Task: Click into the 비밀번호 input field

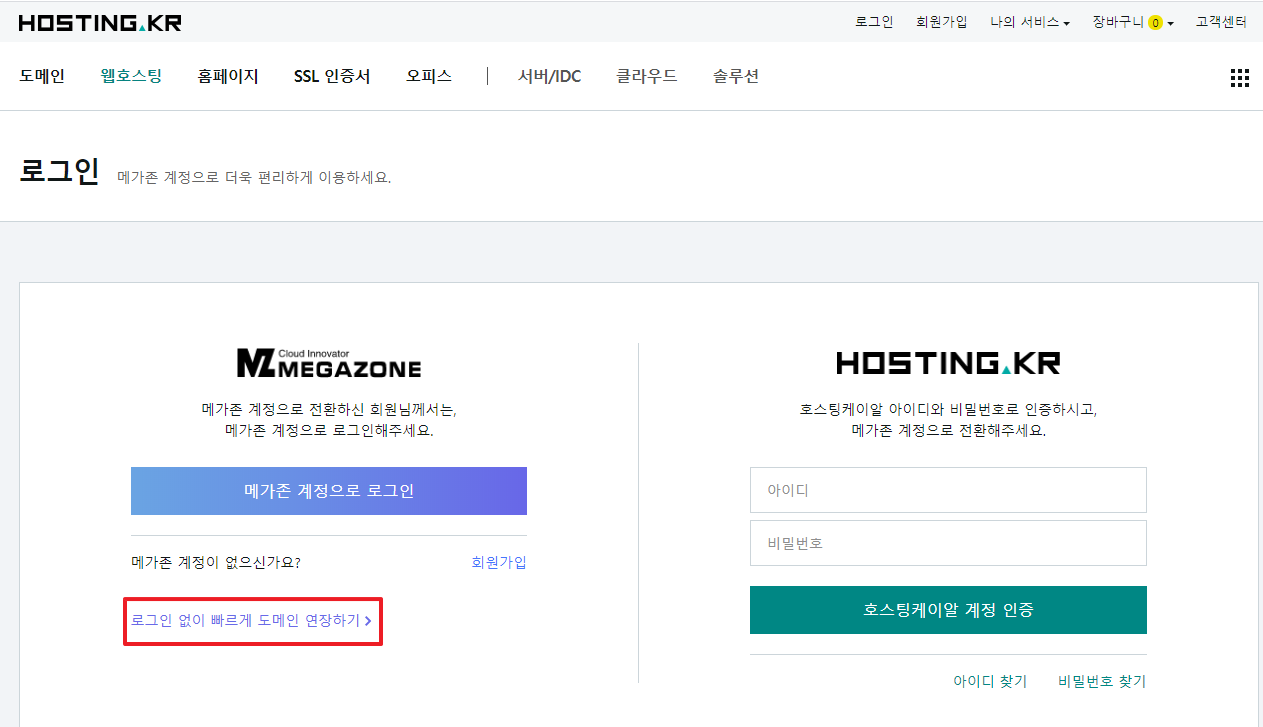Action: pos(947,543)
